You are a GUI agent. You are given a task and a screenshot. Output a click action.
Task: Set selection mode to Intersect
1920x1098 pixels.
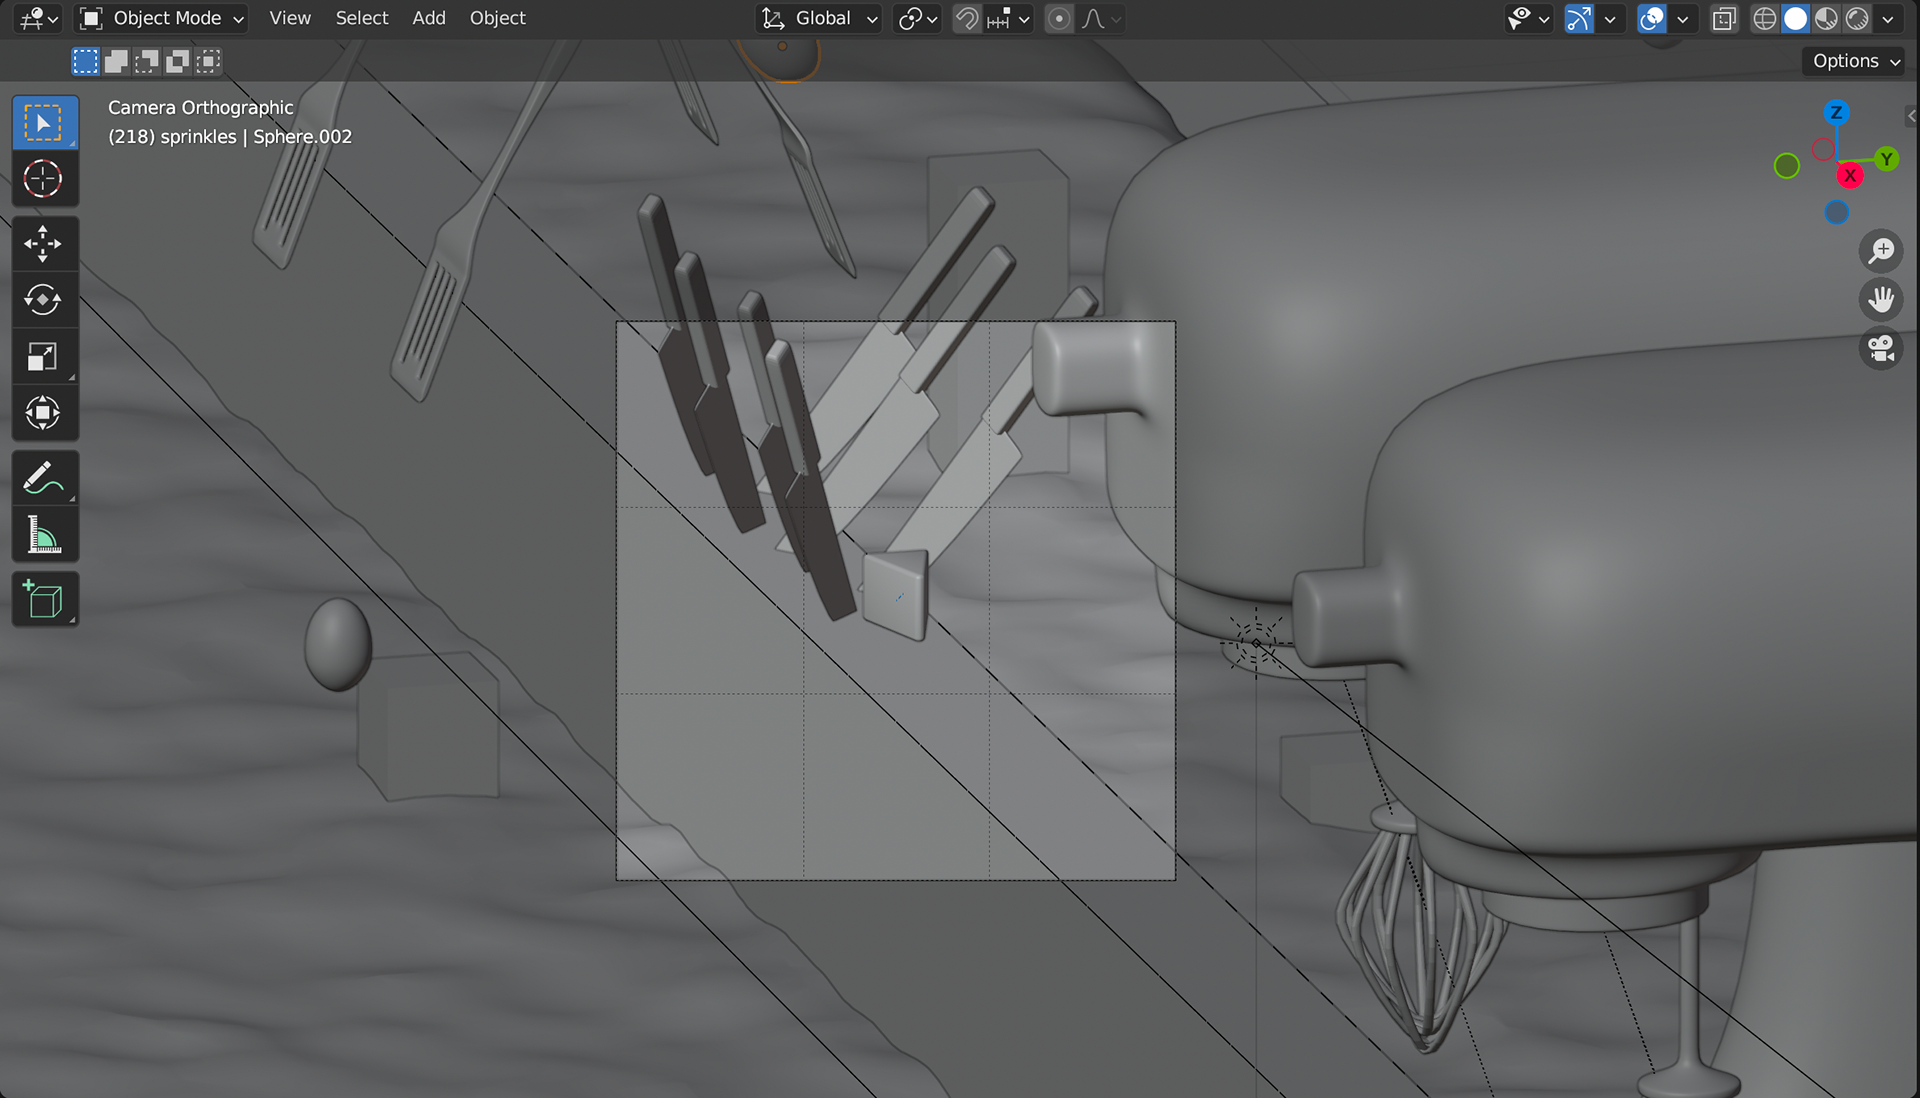pyautogui.click(x=208, y=62)
